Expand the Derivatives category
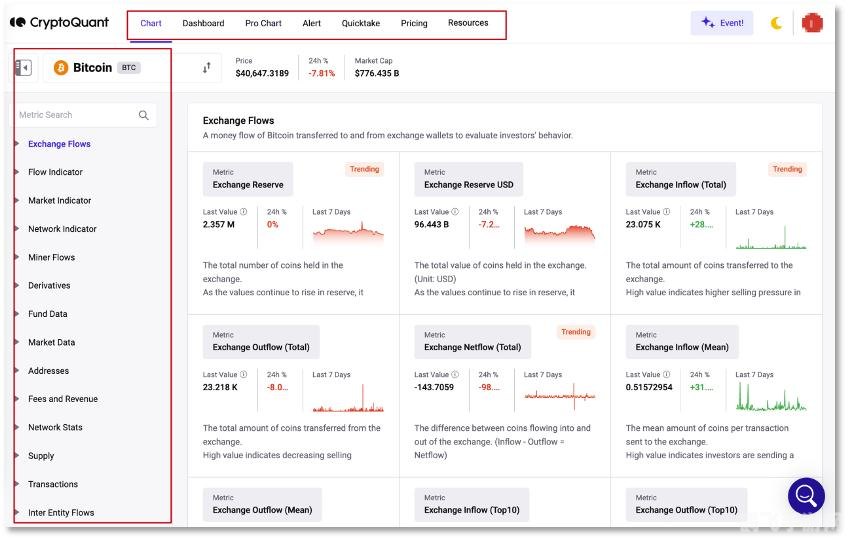This screenshot has height=540, width=848. (49, 286)
